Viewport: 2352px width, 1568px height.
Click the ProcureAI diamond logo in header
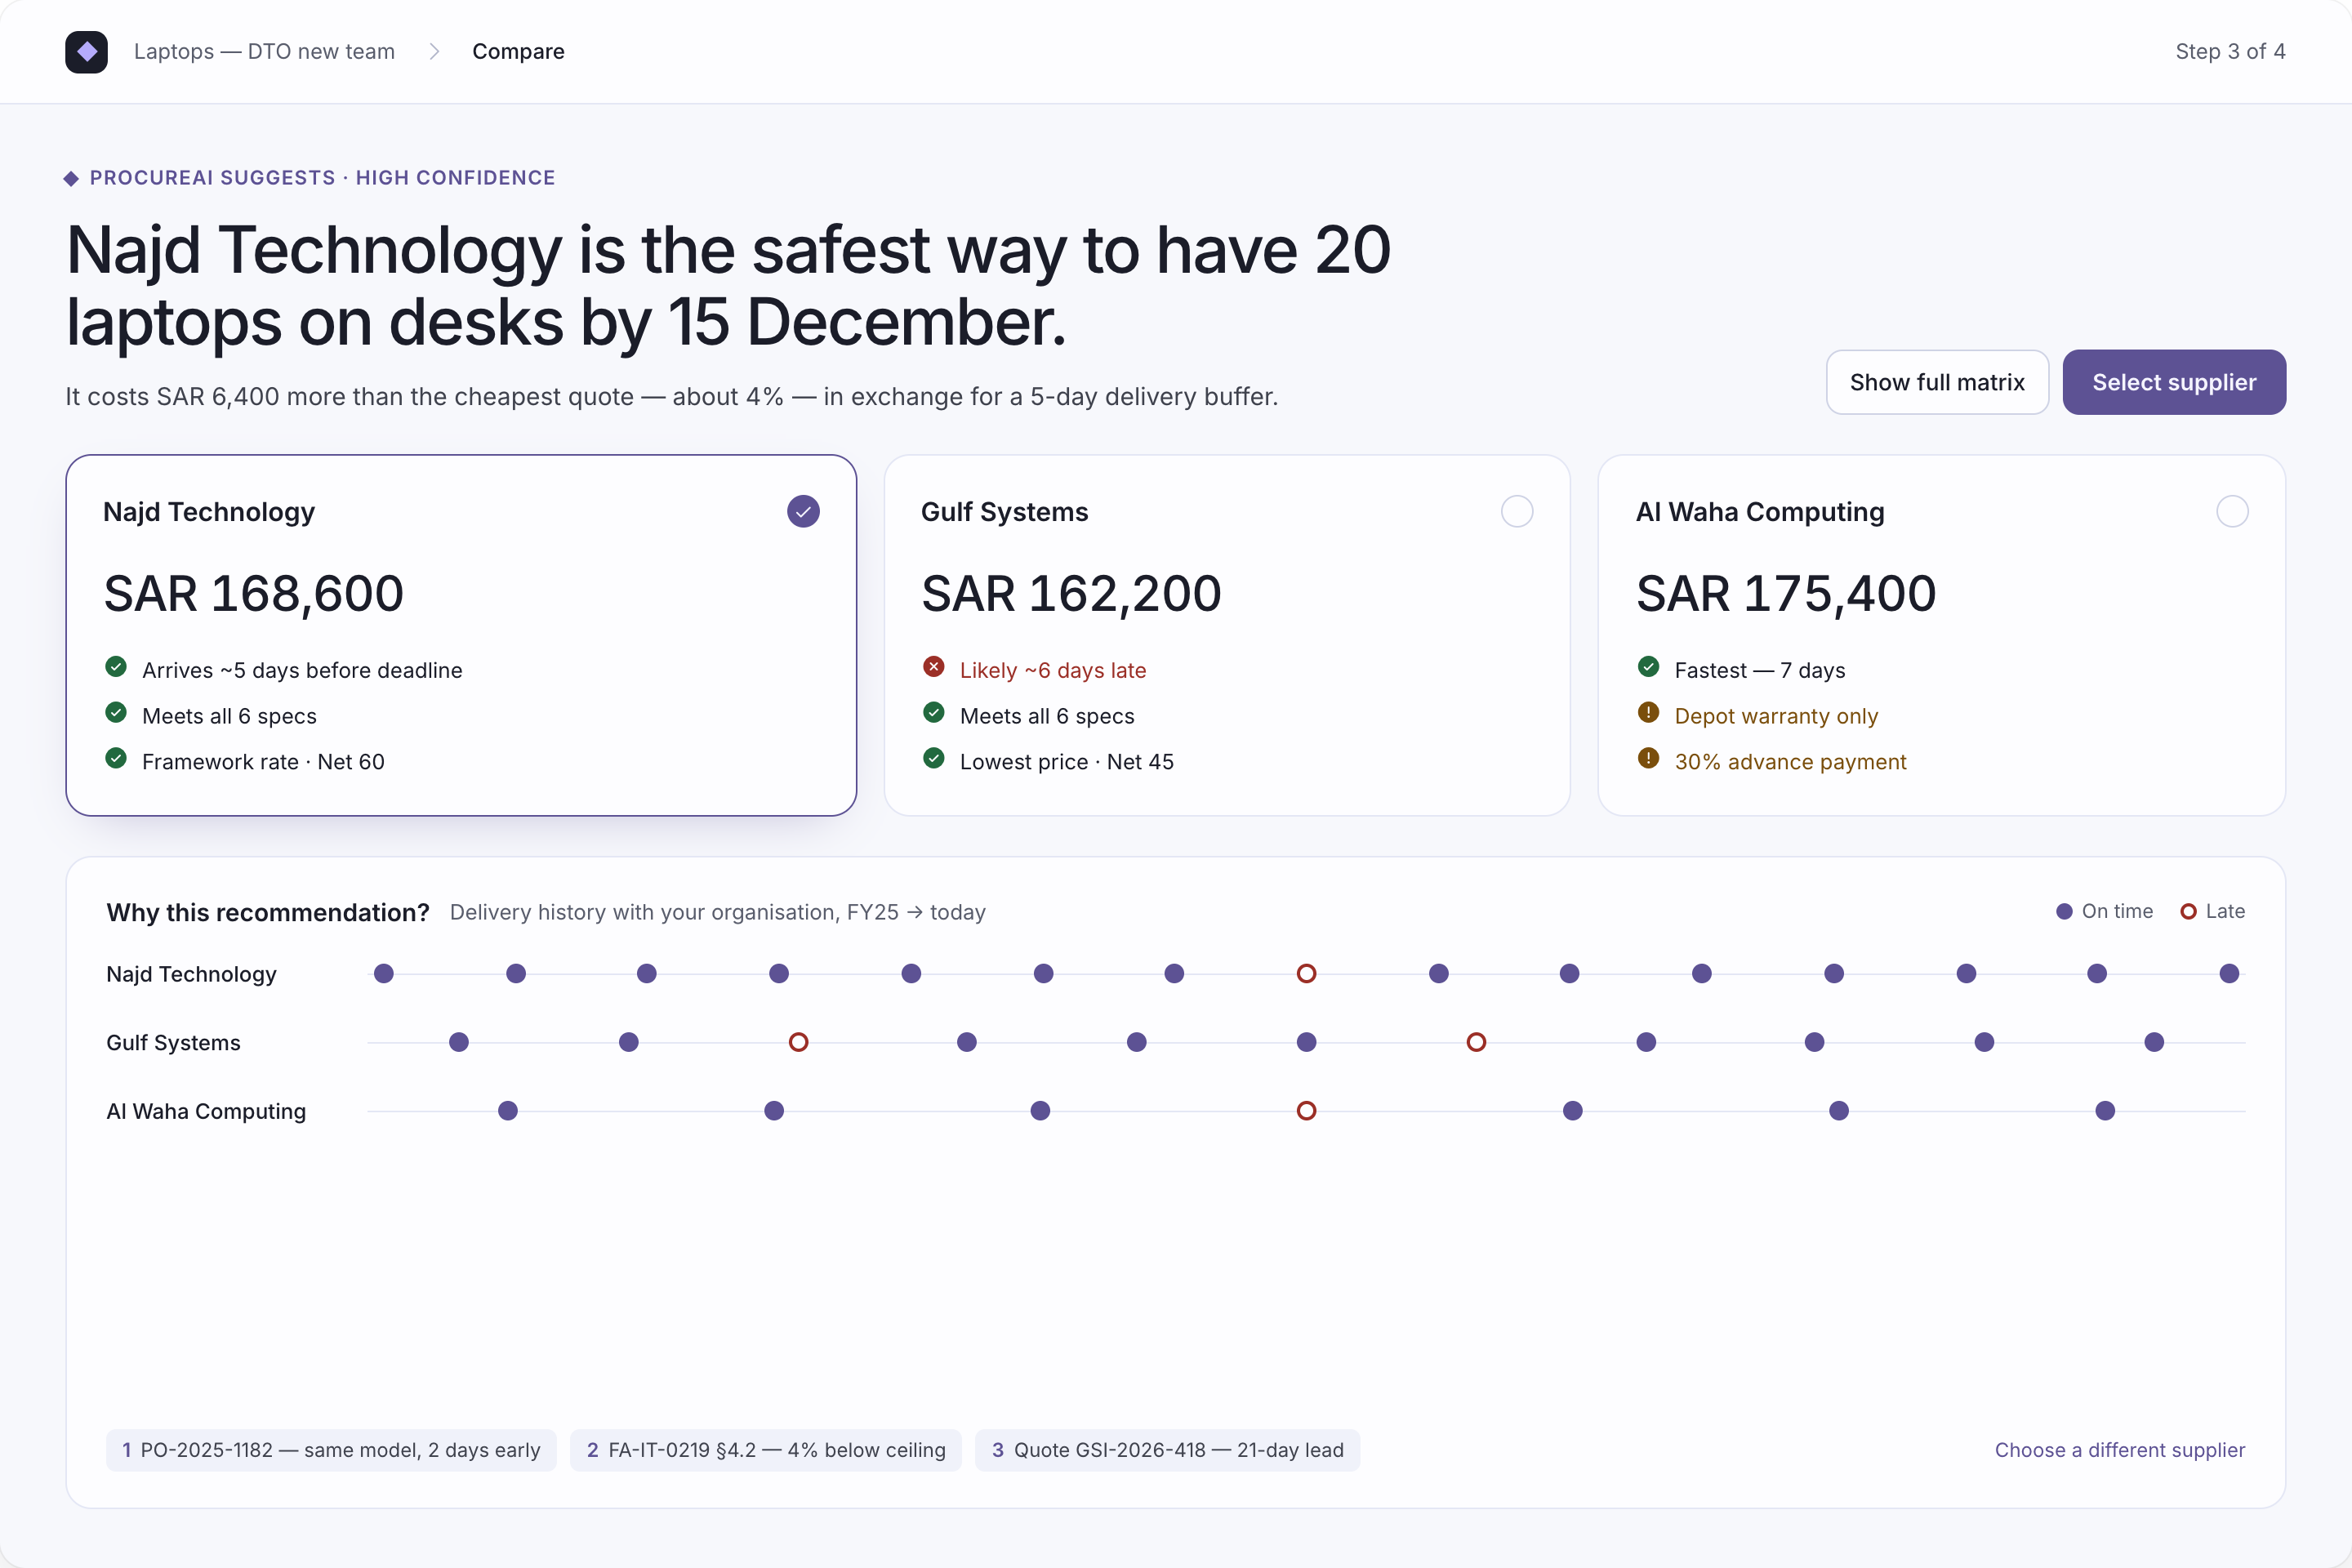(x=86, y=51)
